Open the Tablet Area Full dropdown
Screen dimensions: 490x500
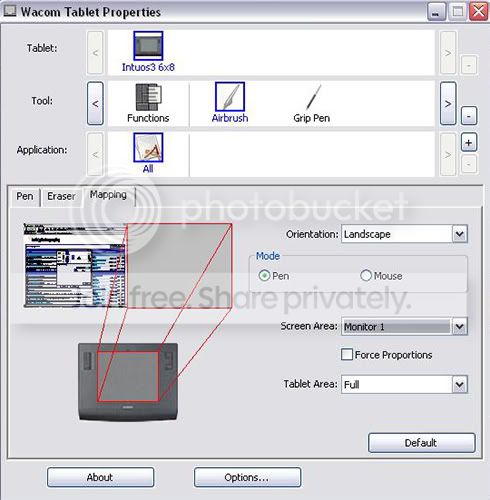tap(404, 385)
